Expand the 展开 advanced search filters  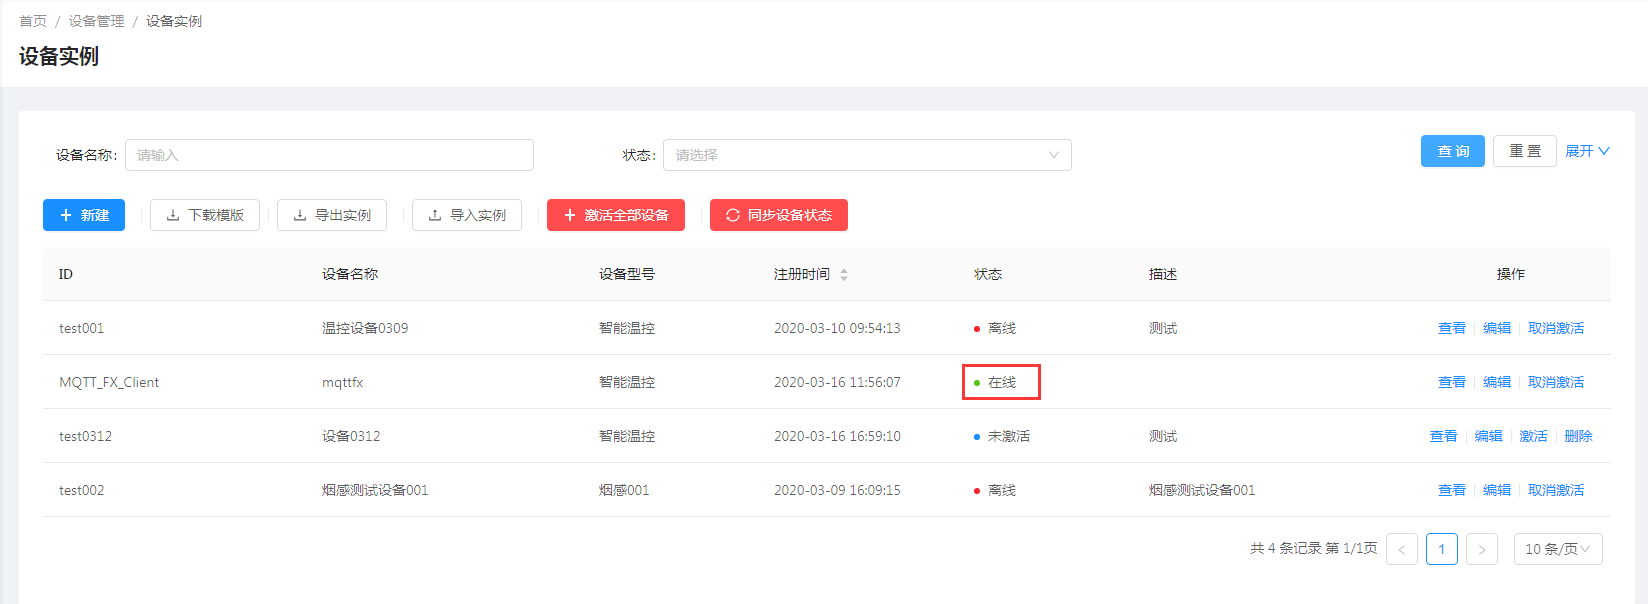[1587, 151]
